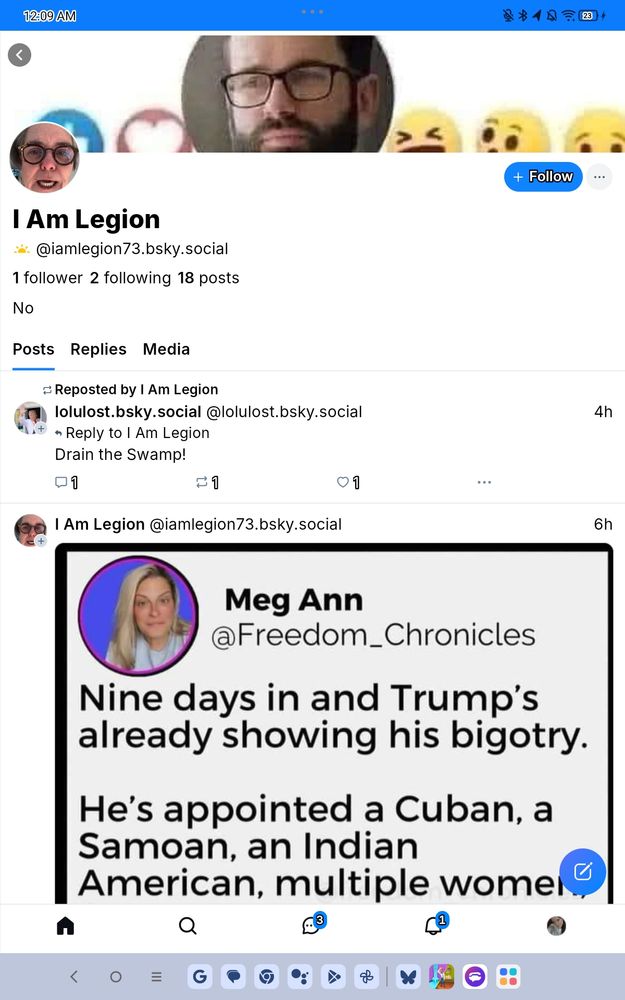This screenshot has height=1000, width=625.
Task: Open the Meg Ann post image
Action: [334, 723]
